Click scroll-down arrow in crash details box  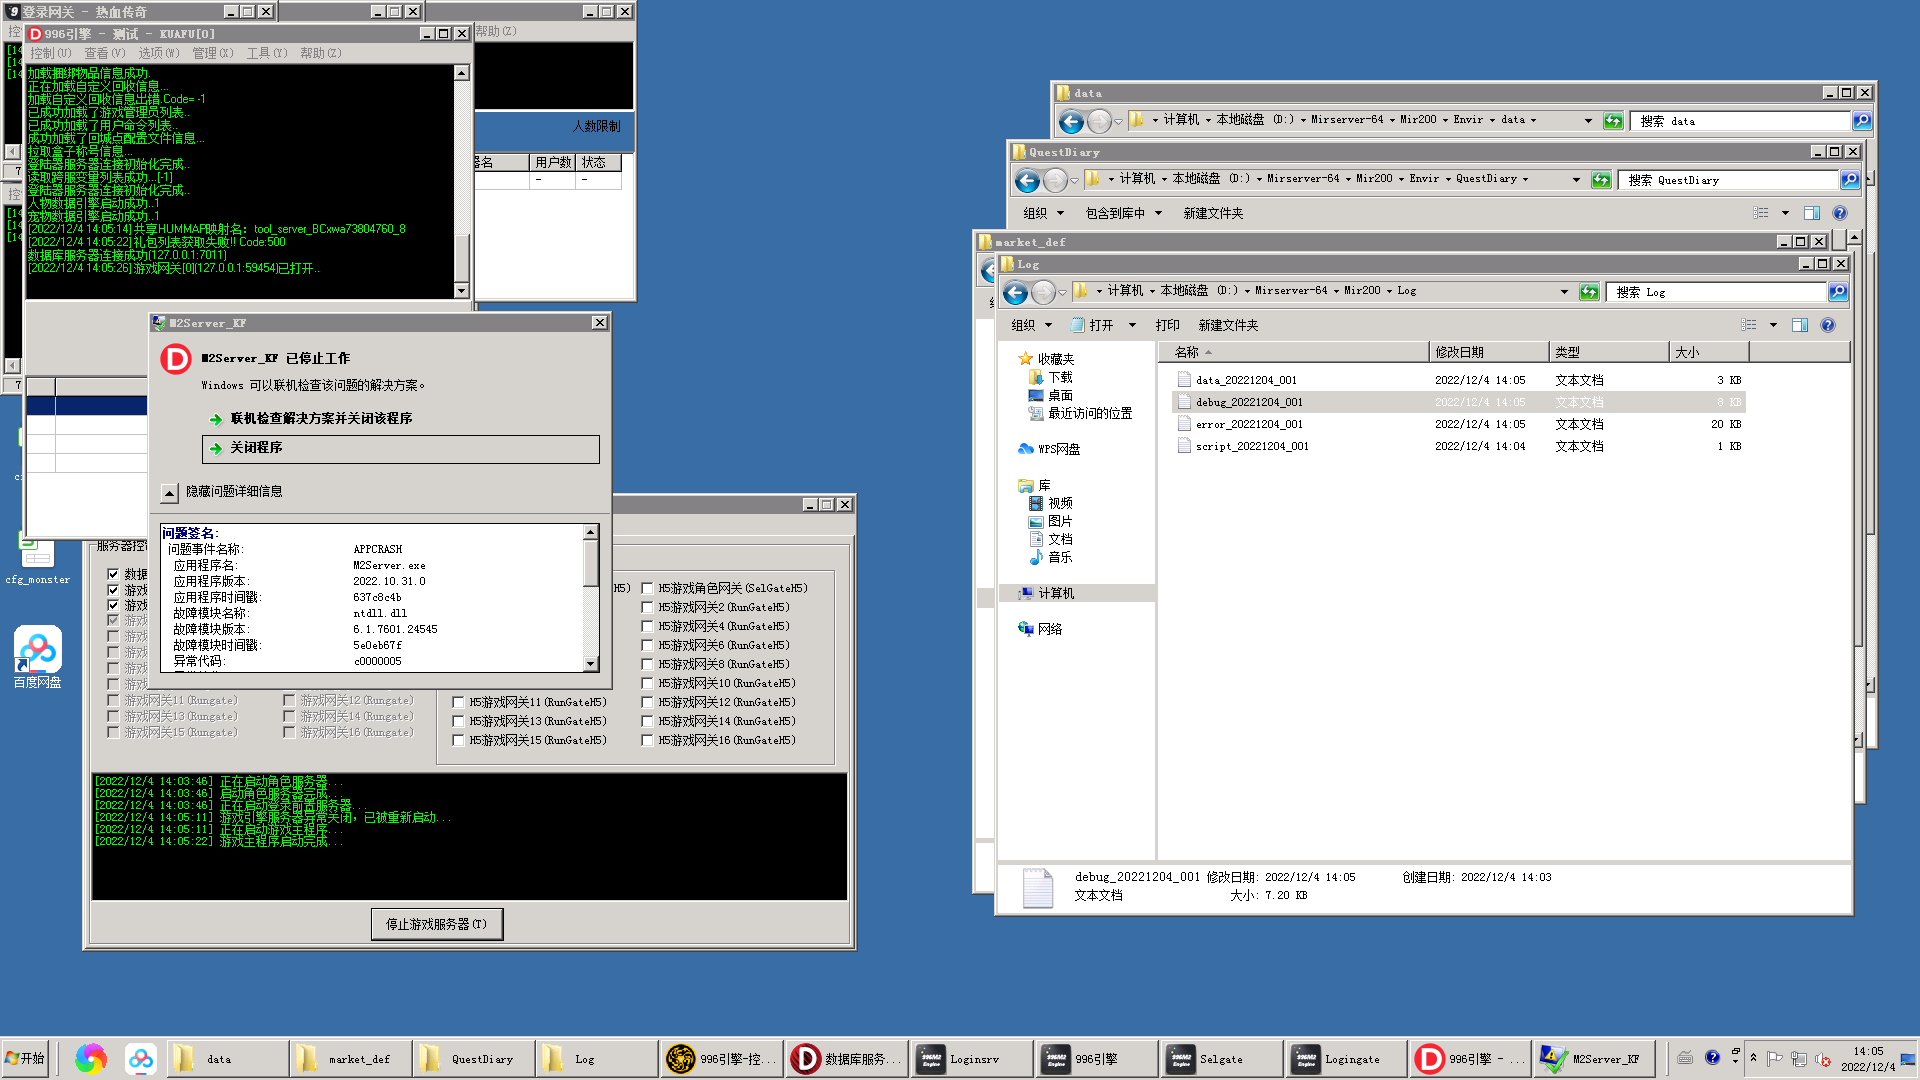coord(591,664)
